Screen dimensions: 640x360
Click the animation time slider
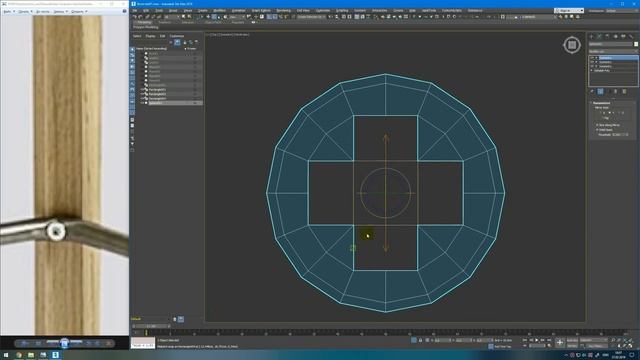point(151,326)
